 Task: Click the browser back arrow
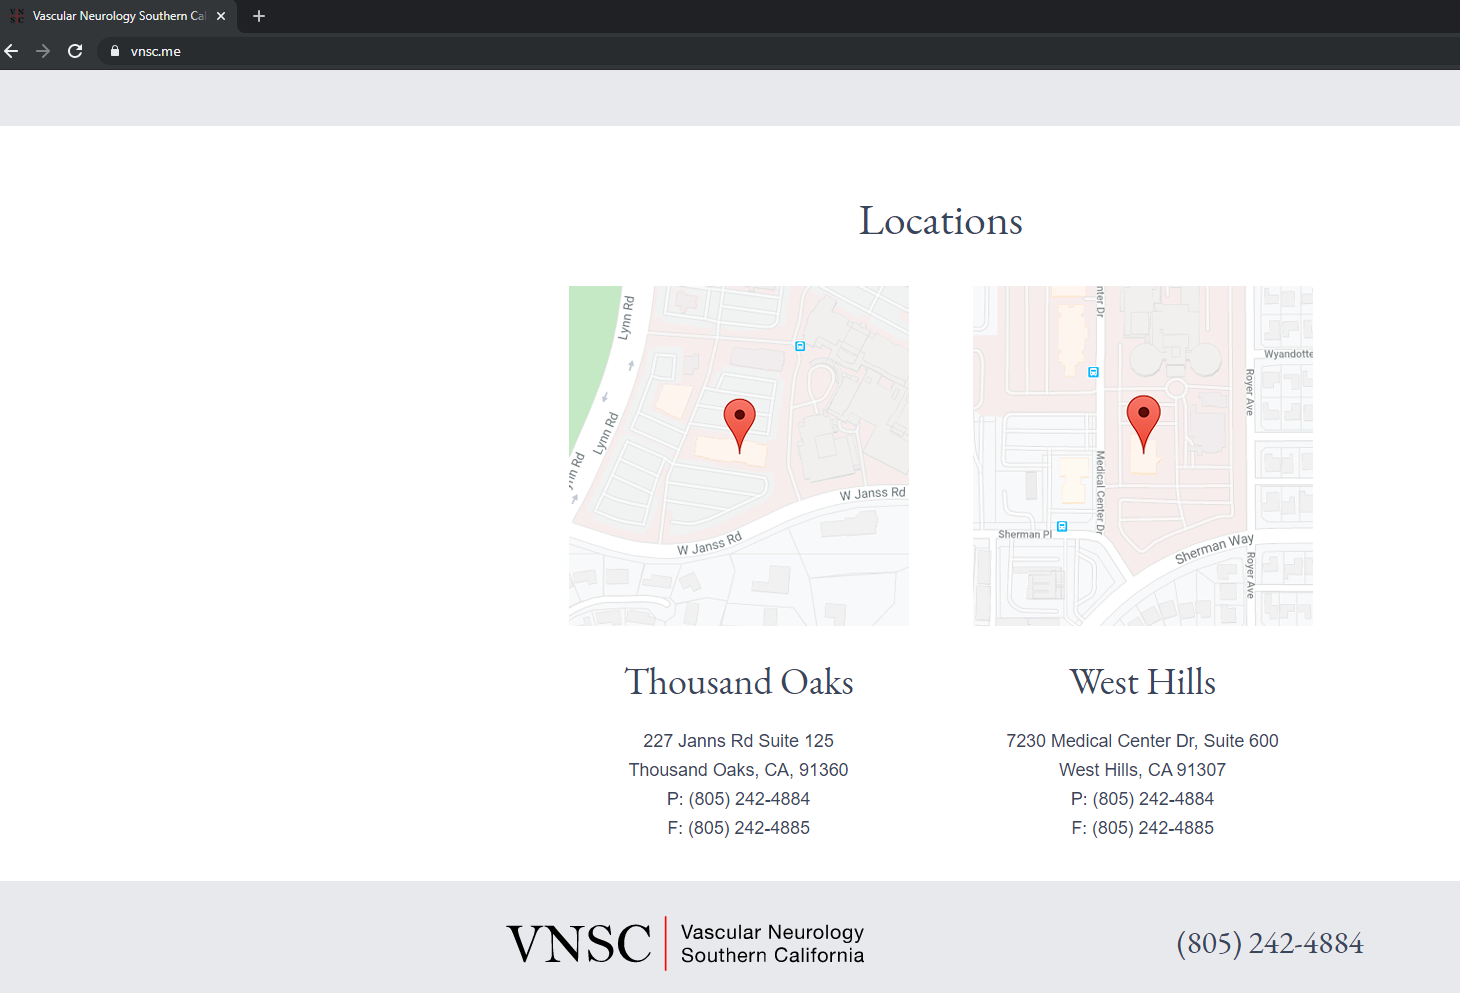click(12, 51)
